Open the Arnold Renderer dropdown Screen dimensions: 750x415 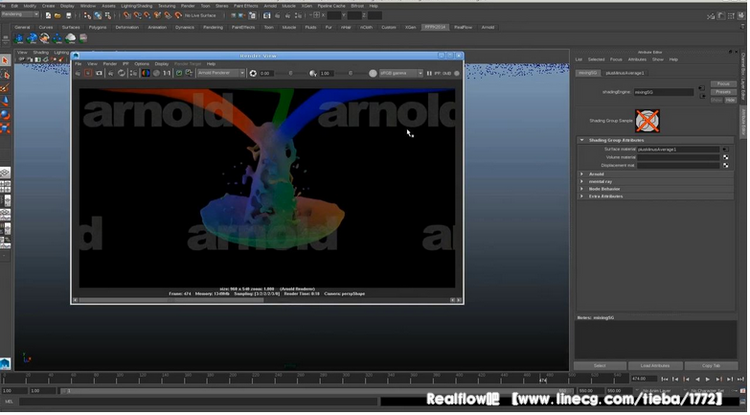221,73
